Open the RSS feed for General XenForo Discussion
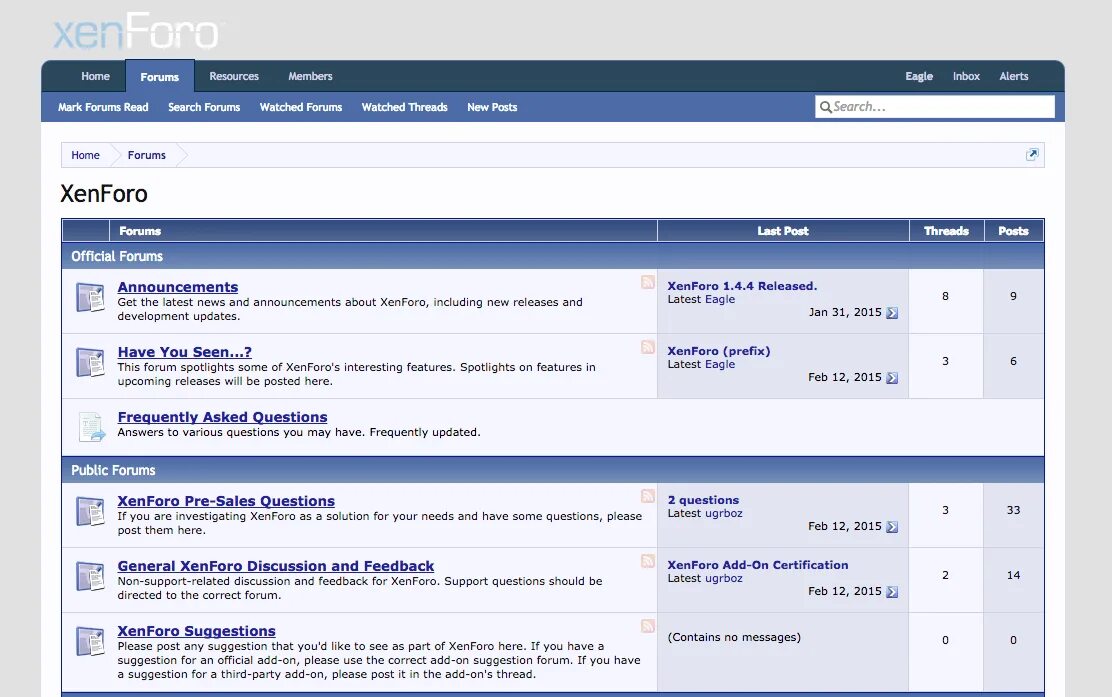The width and height of the screenshot is (1112, 697). click(x=647, y=562)
